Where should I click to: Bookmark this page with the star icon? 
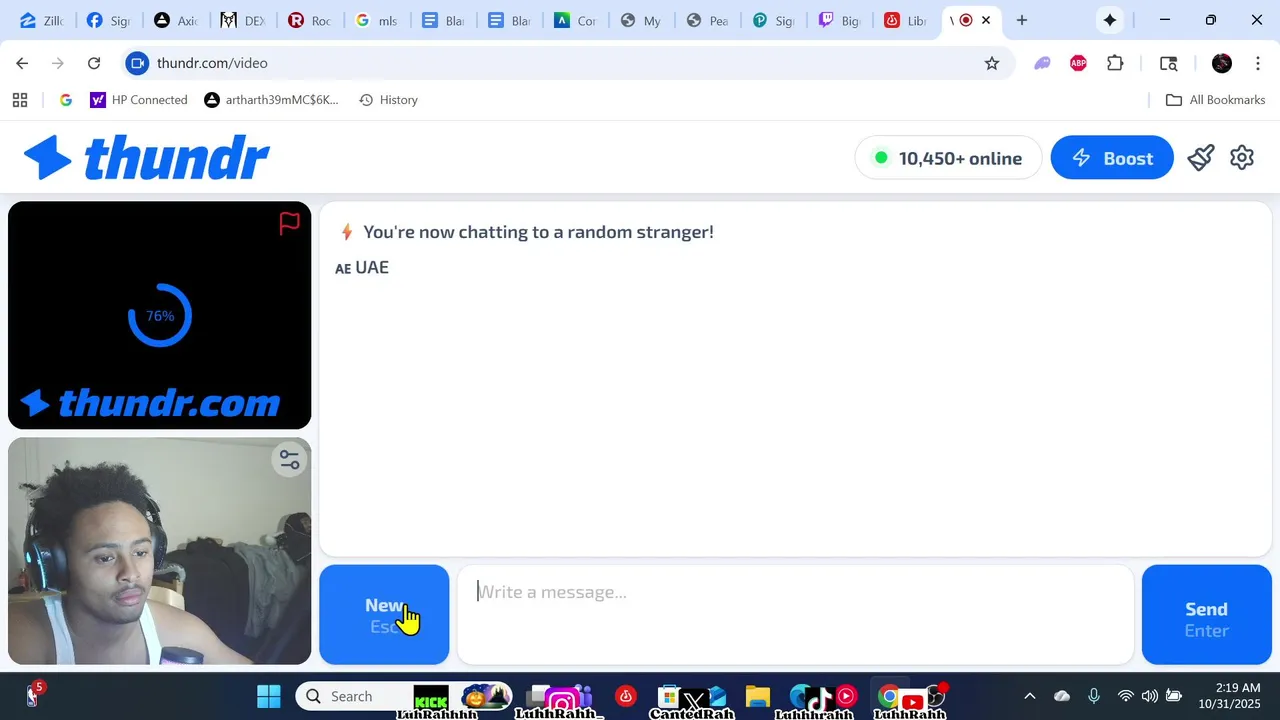click(992, 63)
